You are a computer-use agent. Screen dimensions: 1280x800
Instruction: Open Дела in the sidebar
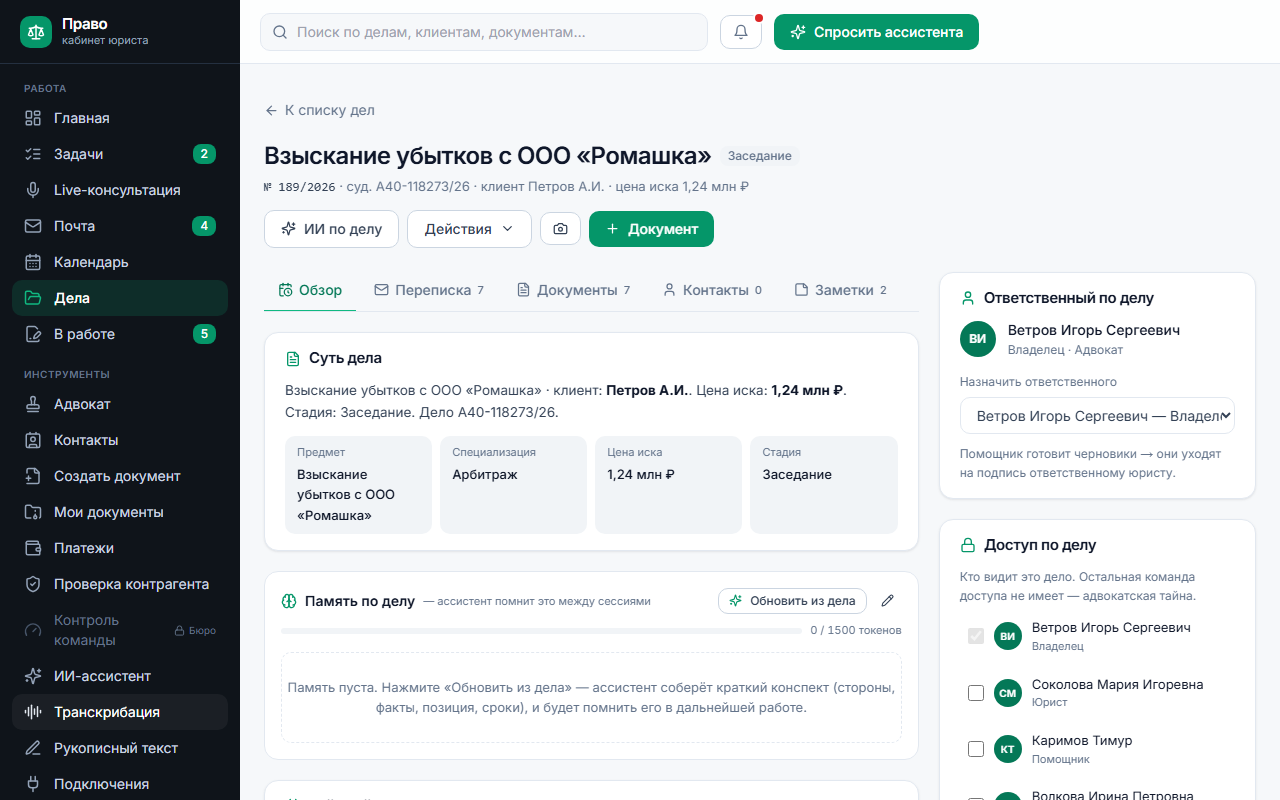point(120,298)
